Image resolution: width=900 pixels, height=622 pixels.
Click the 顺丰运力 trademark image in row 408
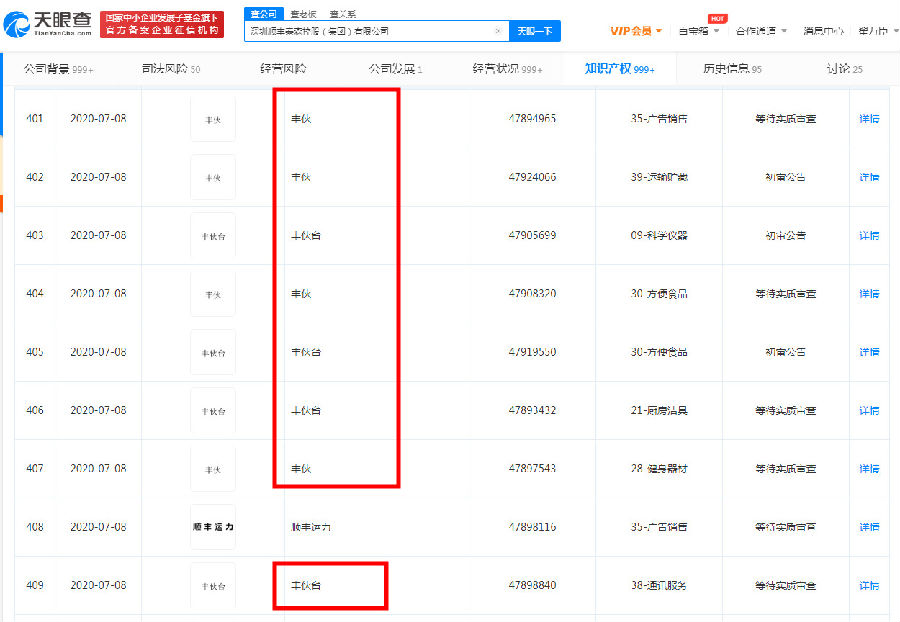coord(213,527)
